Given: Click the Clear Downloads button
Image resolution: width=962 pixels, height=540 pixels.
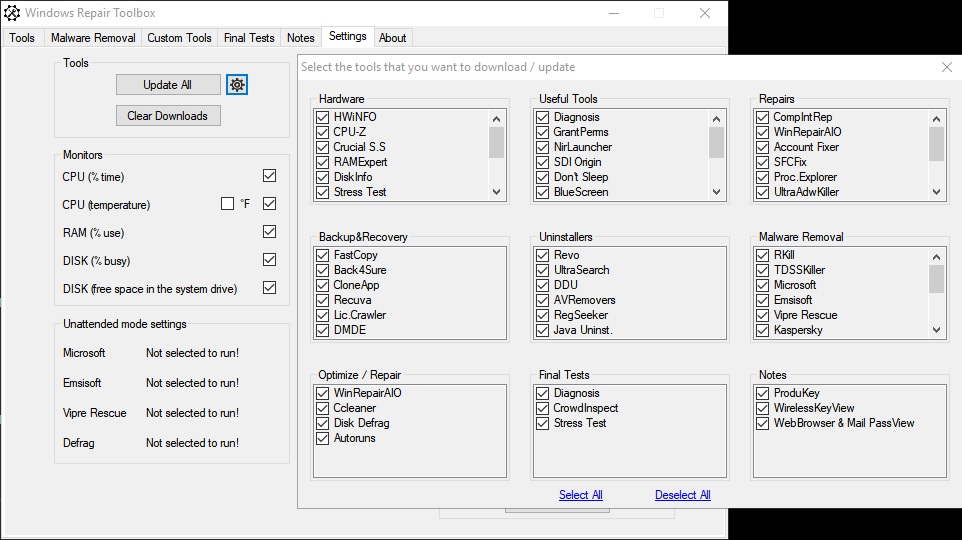Looking at the screenshot, I should (x=168, y=116).
